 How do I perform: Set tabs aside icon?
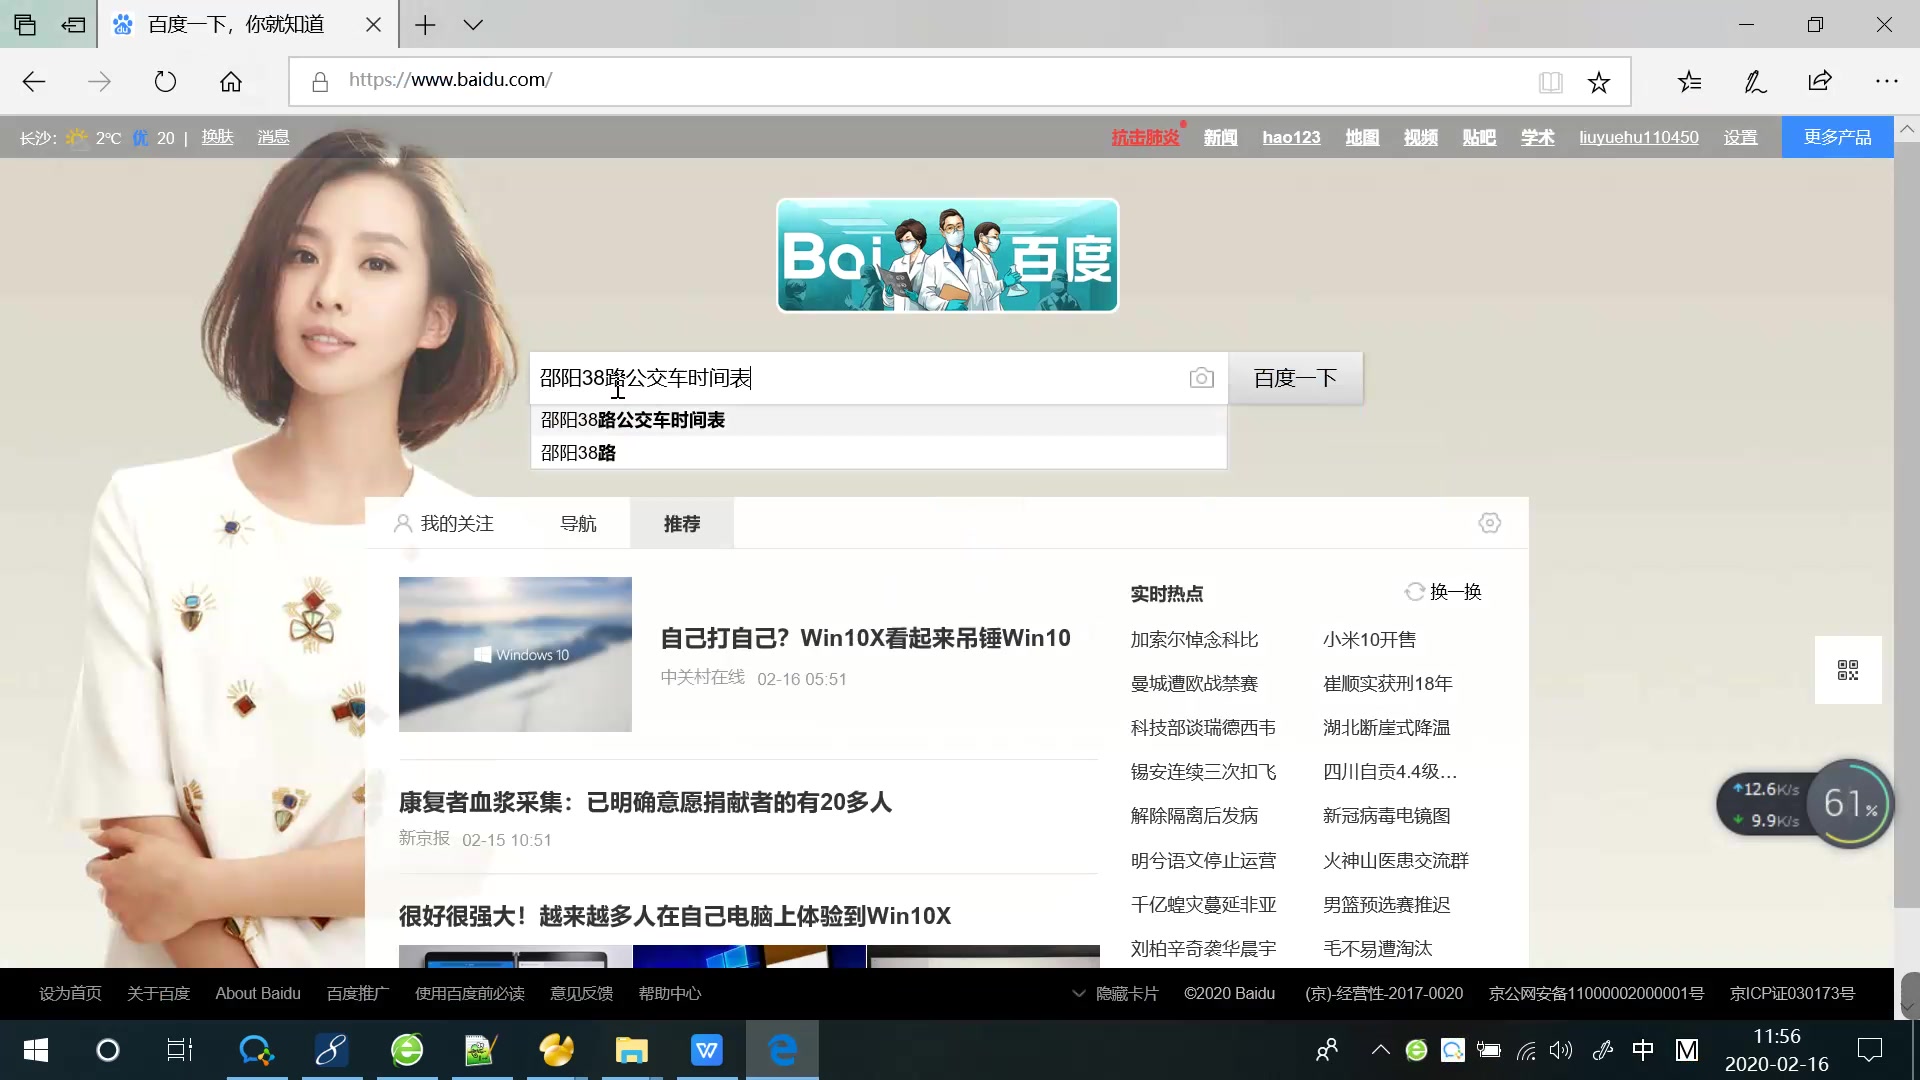[x=73, y=25]
